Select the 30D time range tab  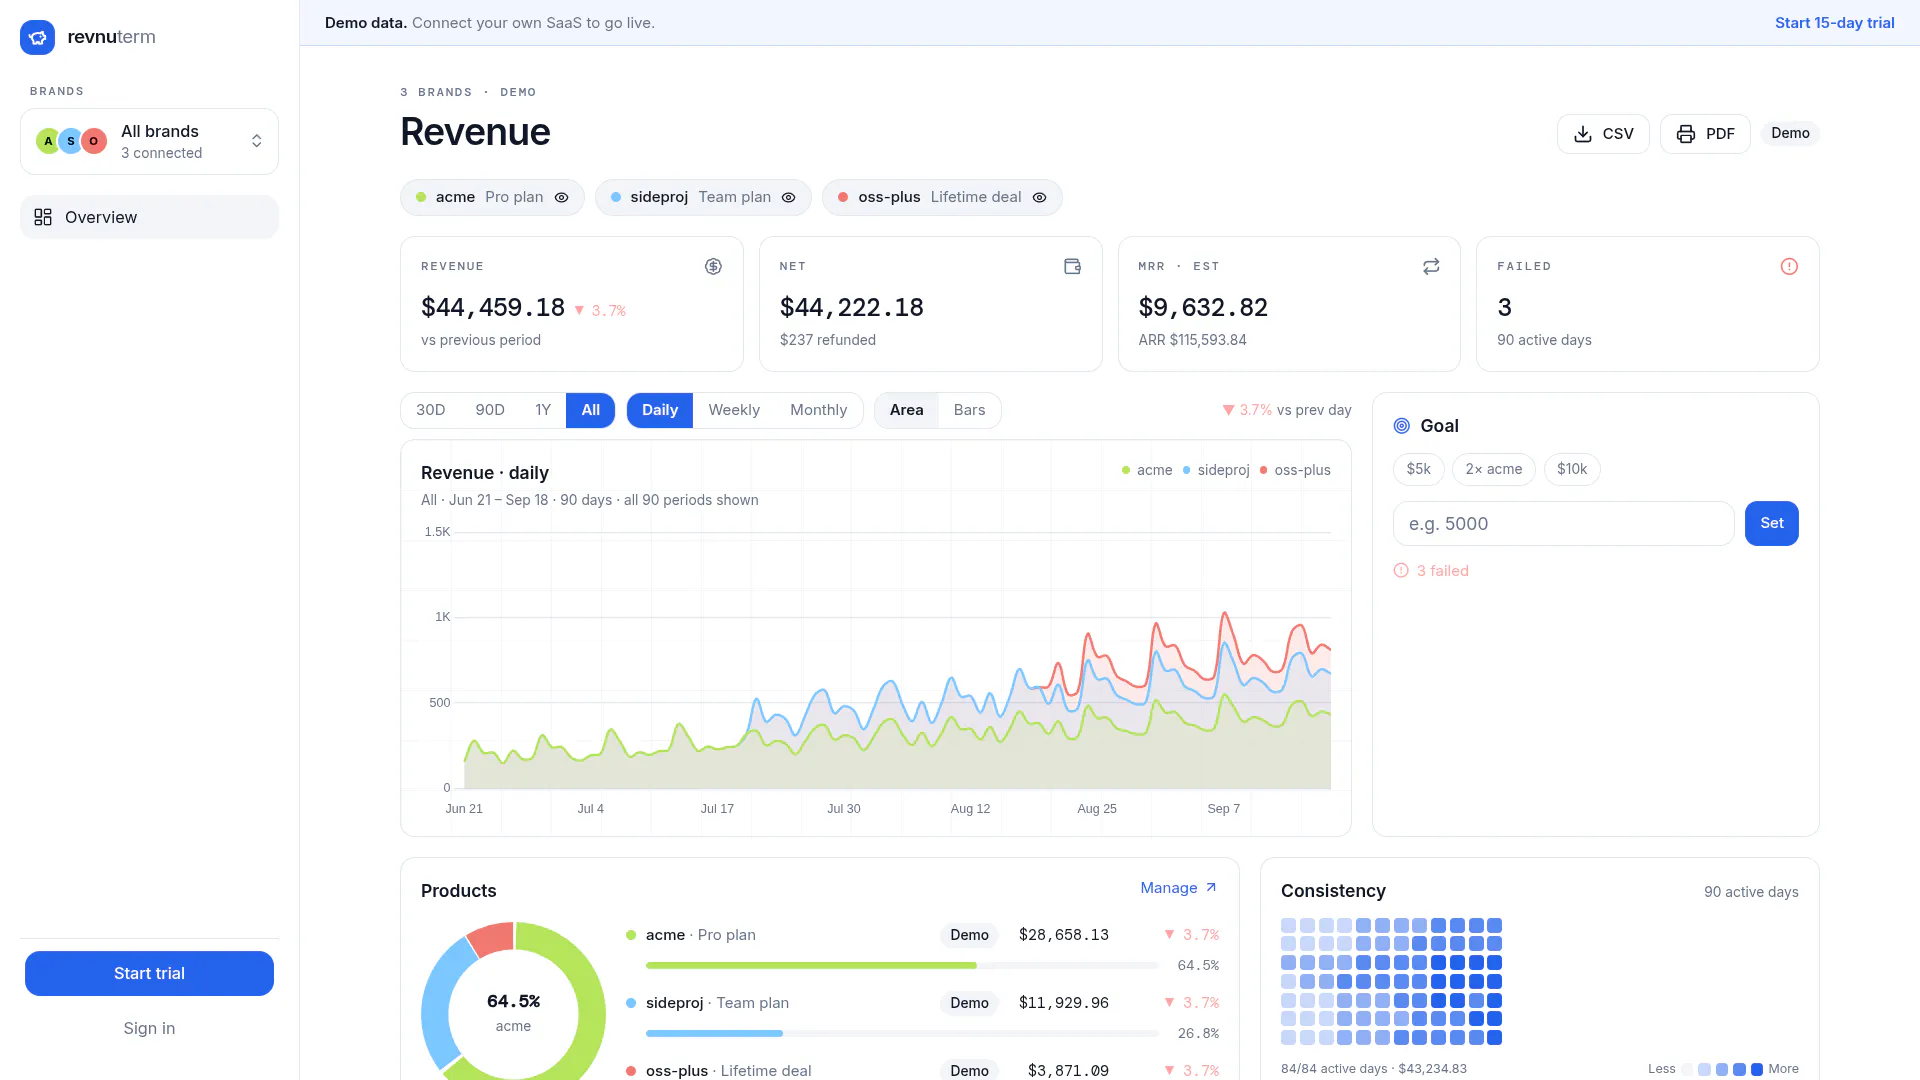431,410
